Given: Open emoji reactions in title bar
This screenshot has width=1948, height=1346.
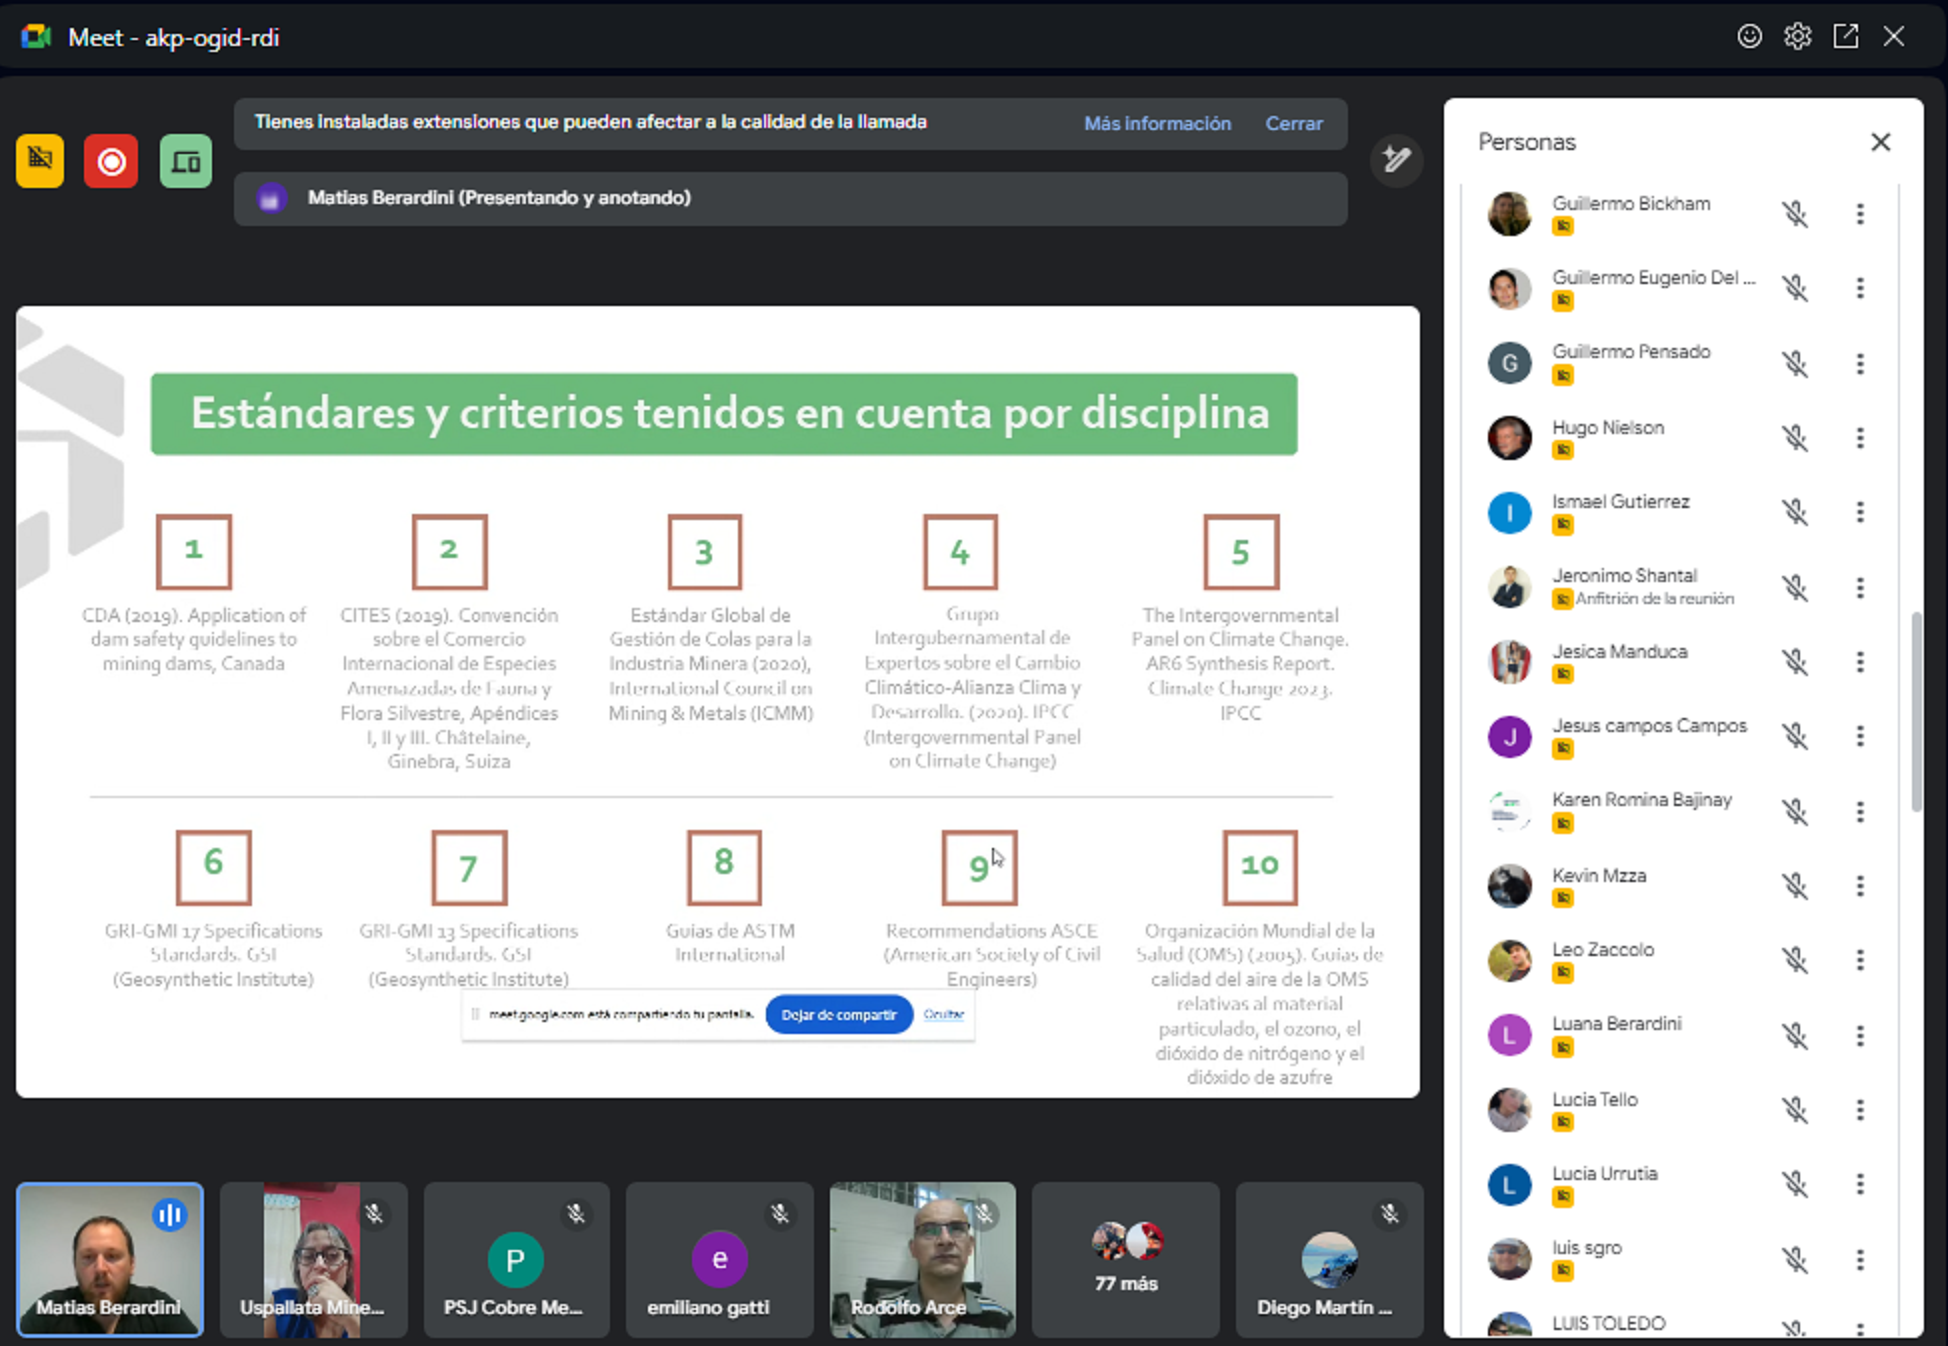Looking at the screenshot, I should coord(1749,37).
